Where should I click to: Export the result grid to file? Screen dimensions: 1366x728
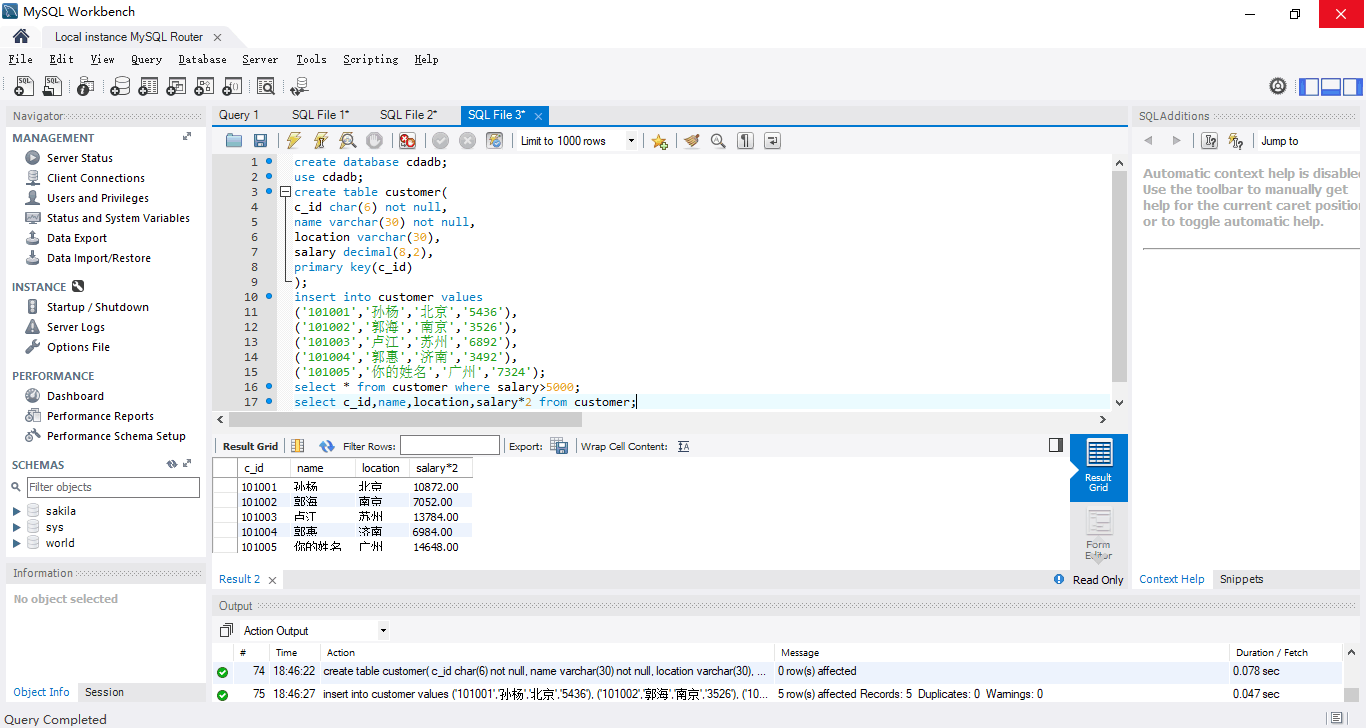[559, 446]
